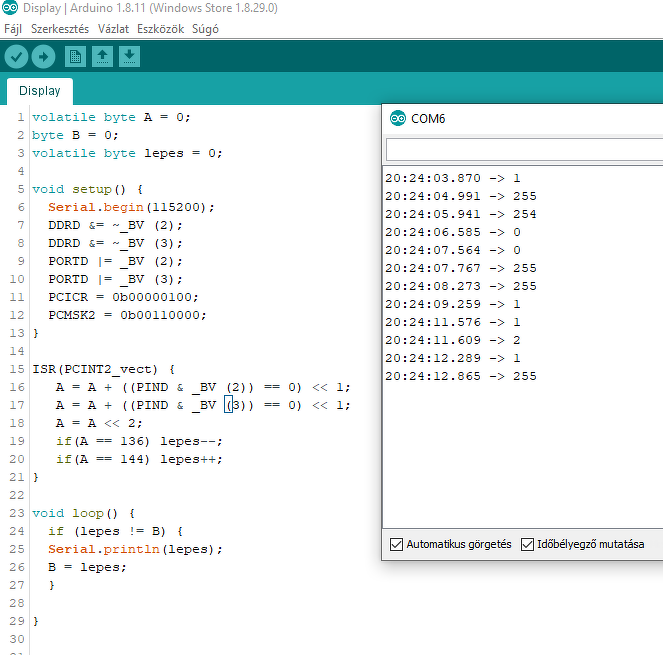Click serial output '20:24:12.865 -> 255'
This screenshot has height=655, width=663.
(461, 376)
